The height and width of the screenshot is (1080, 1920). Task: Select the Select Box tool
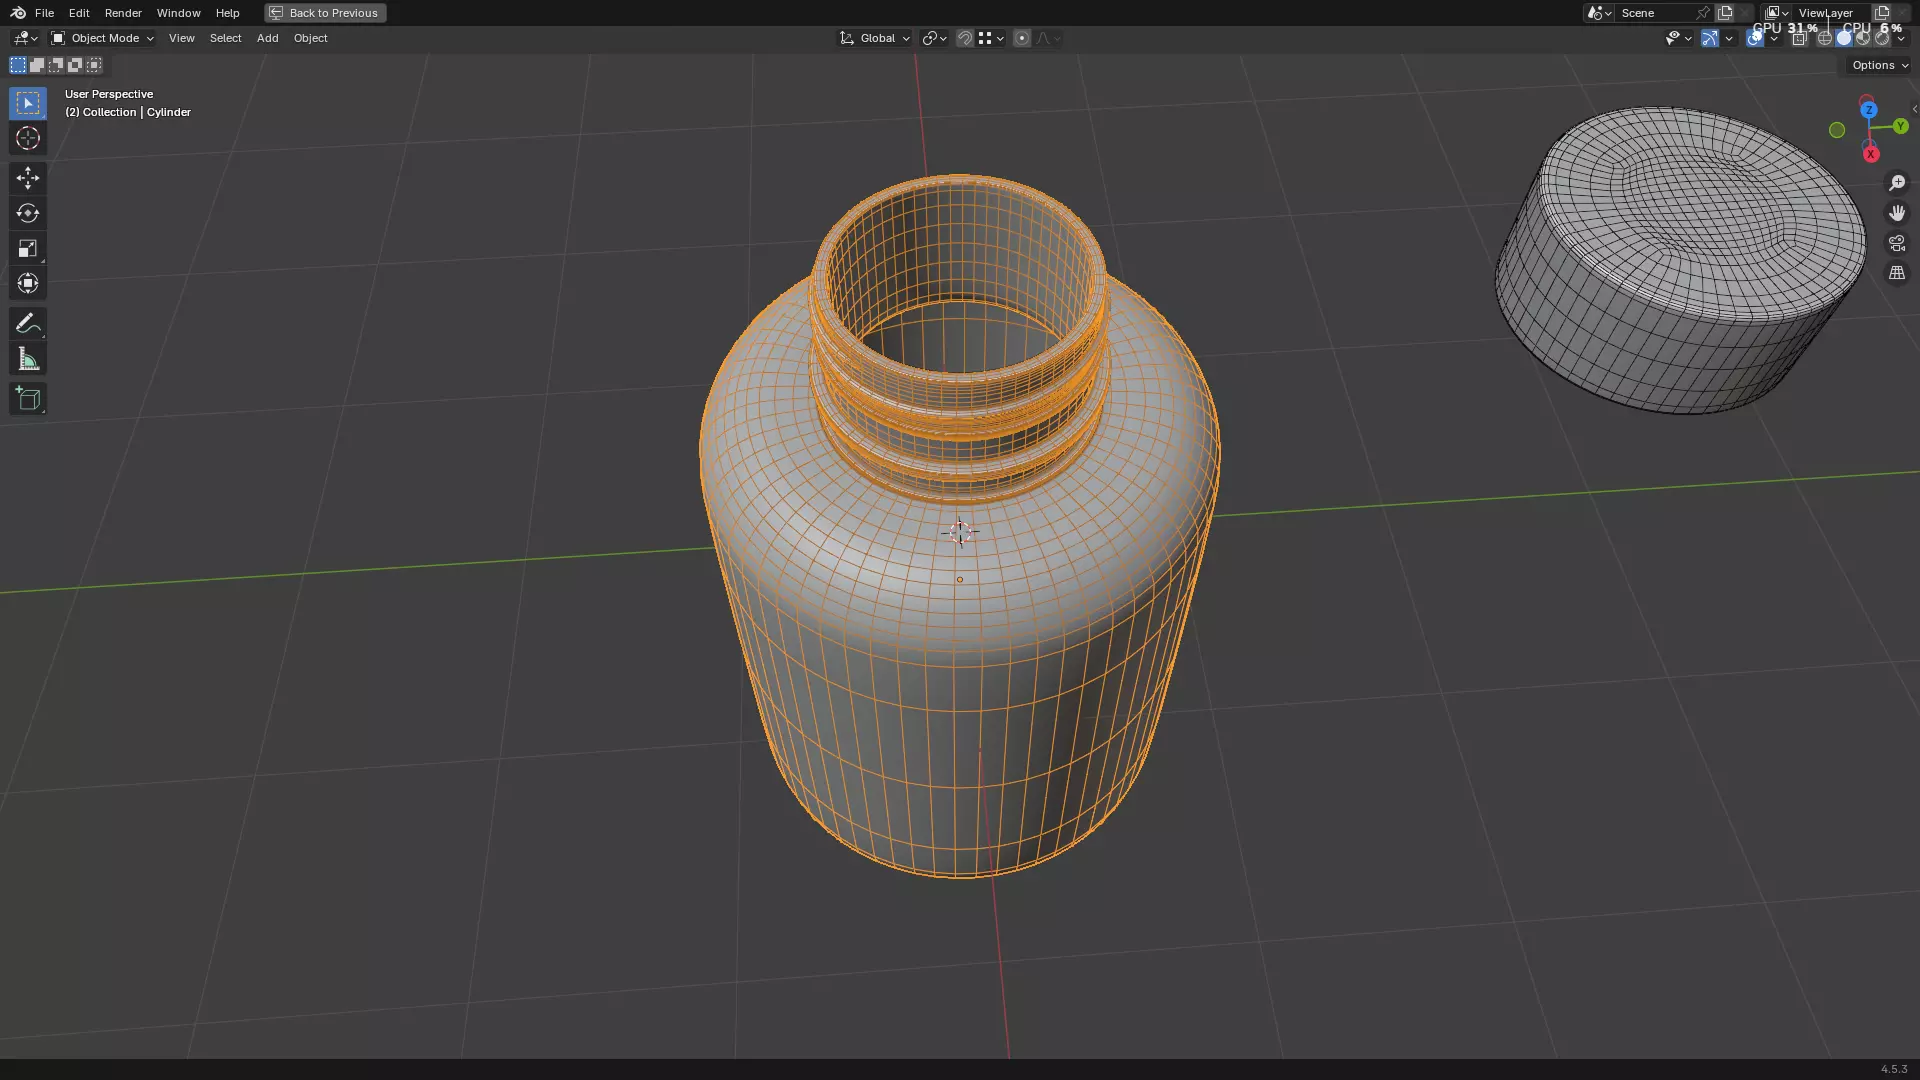pyautogui.click(x=28, y=103)
